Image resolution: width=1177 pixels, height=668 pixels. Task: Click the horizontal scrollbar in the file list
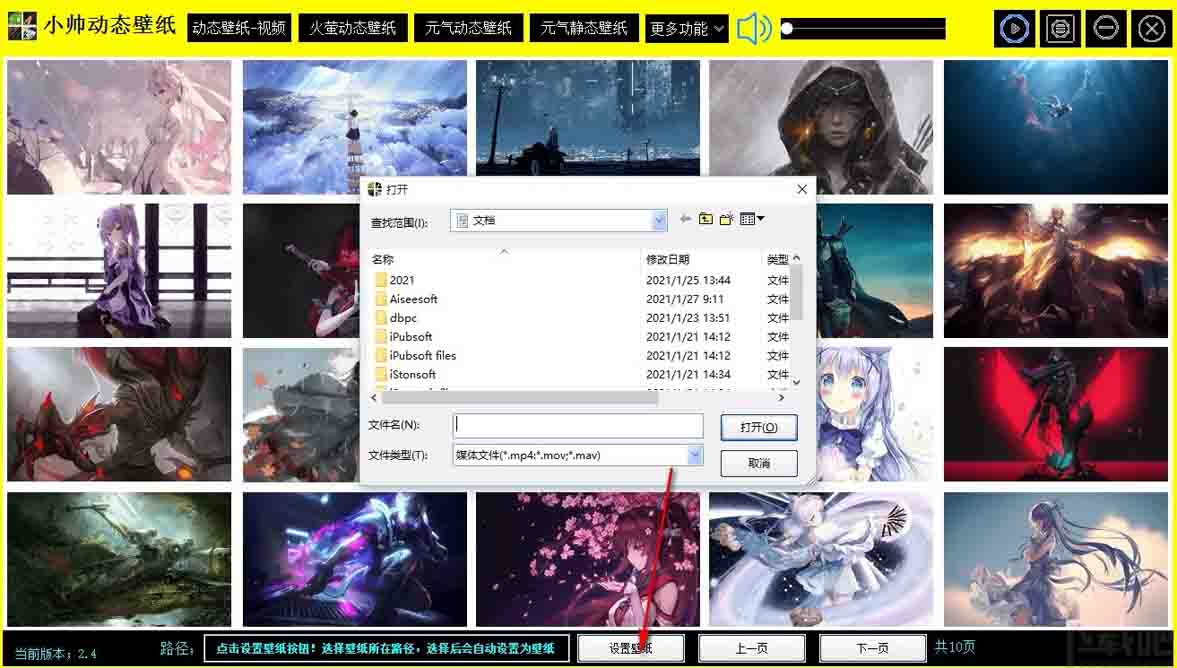click(x=519, y=398)
